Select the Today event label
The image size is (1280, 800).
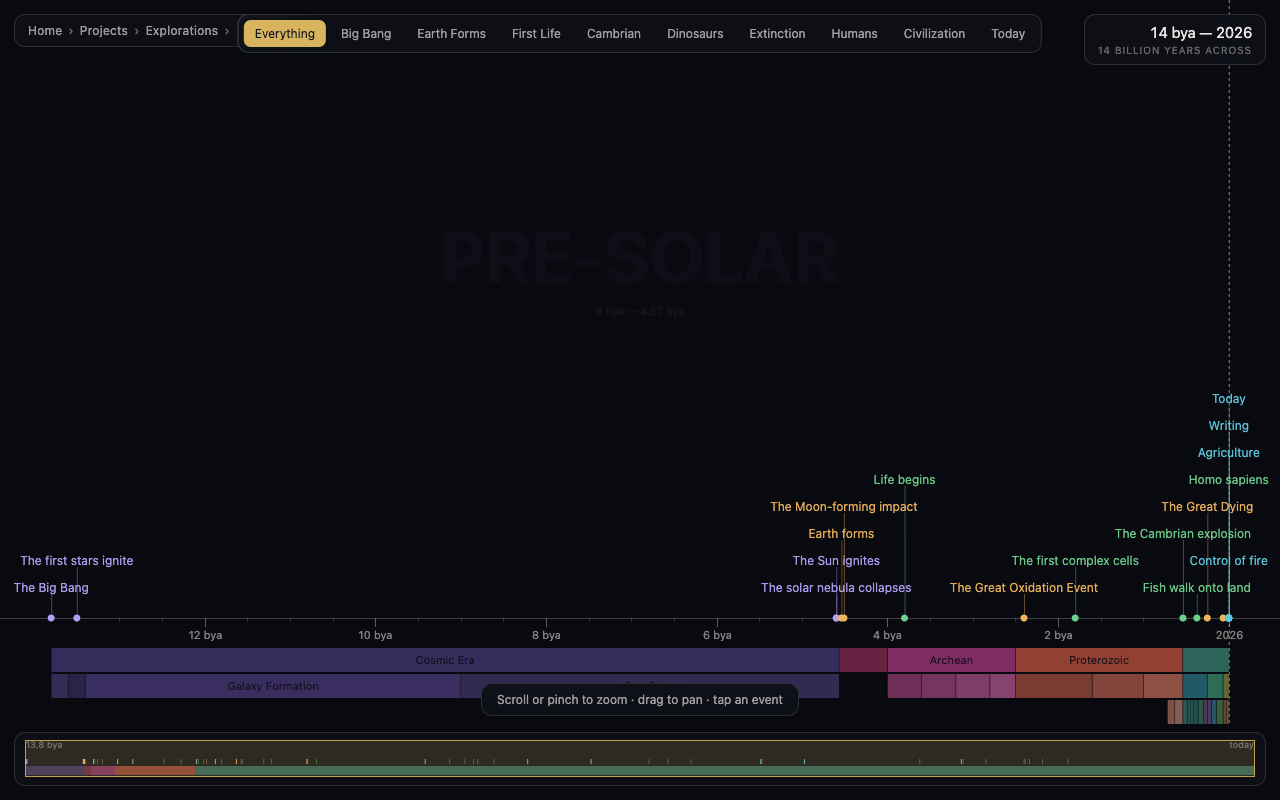point(1229,399)
